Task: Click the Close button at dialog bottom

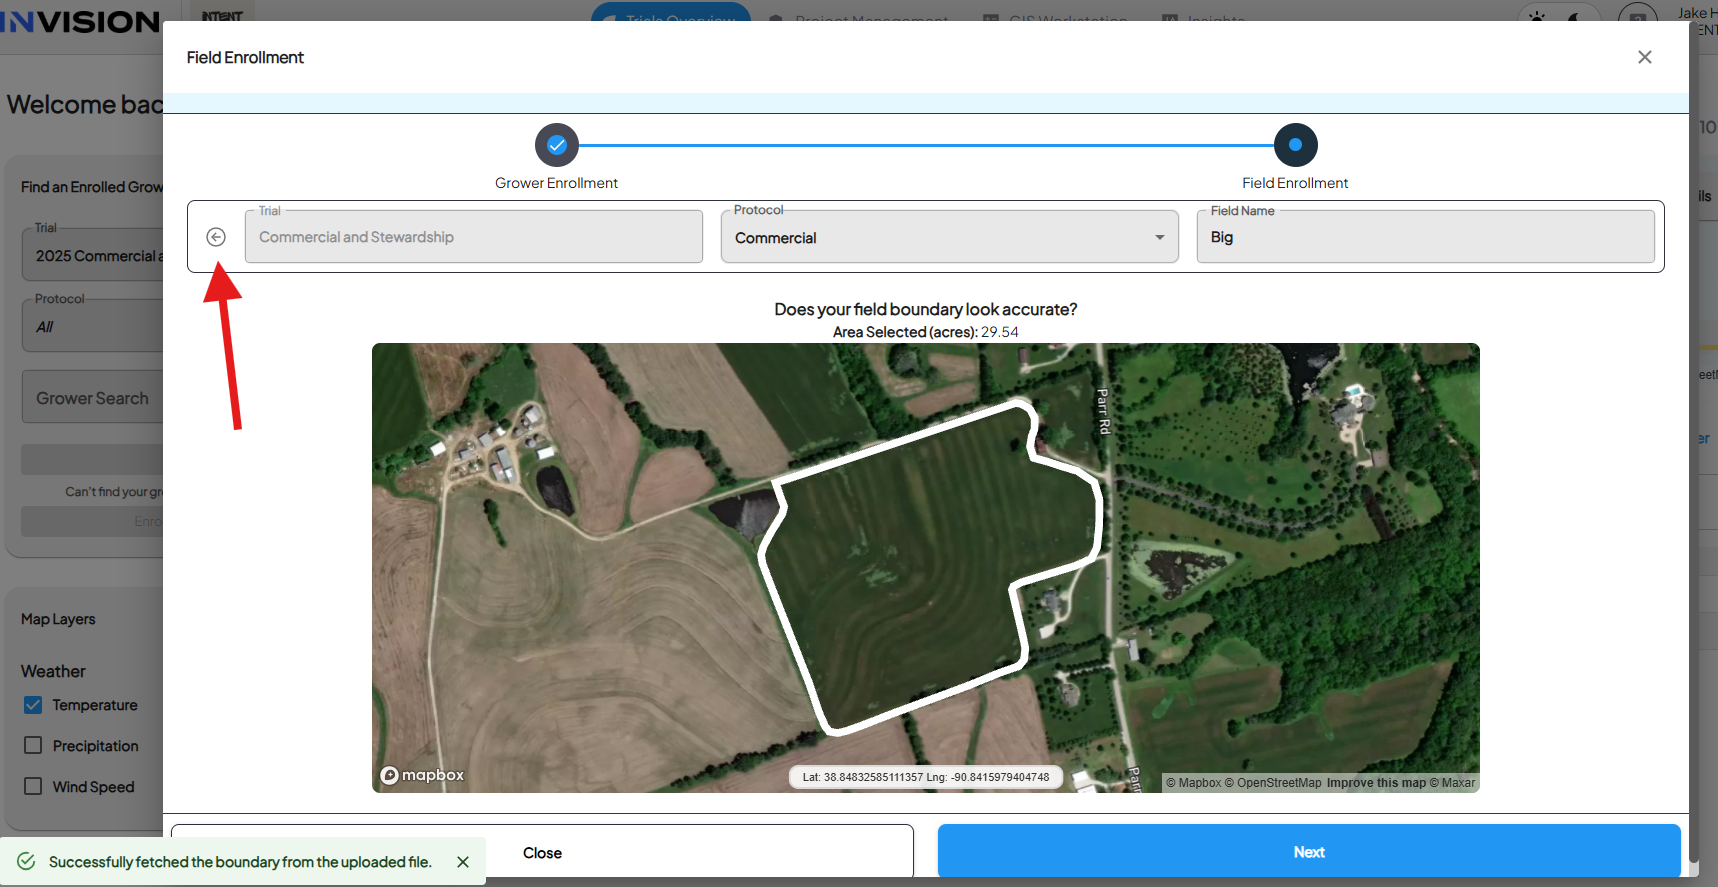Action: [542, 853]
